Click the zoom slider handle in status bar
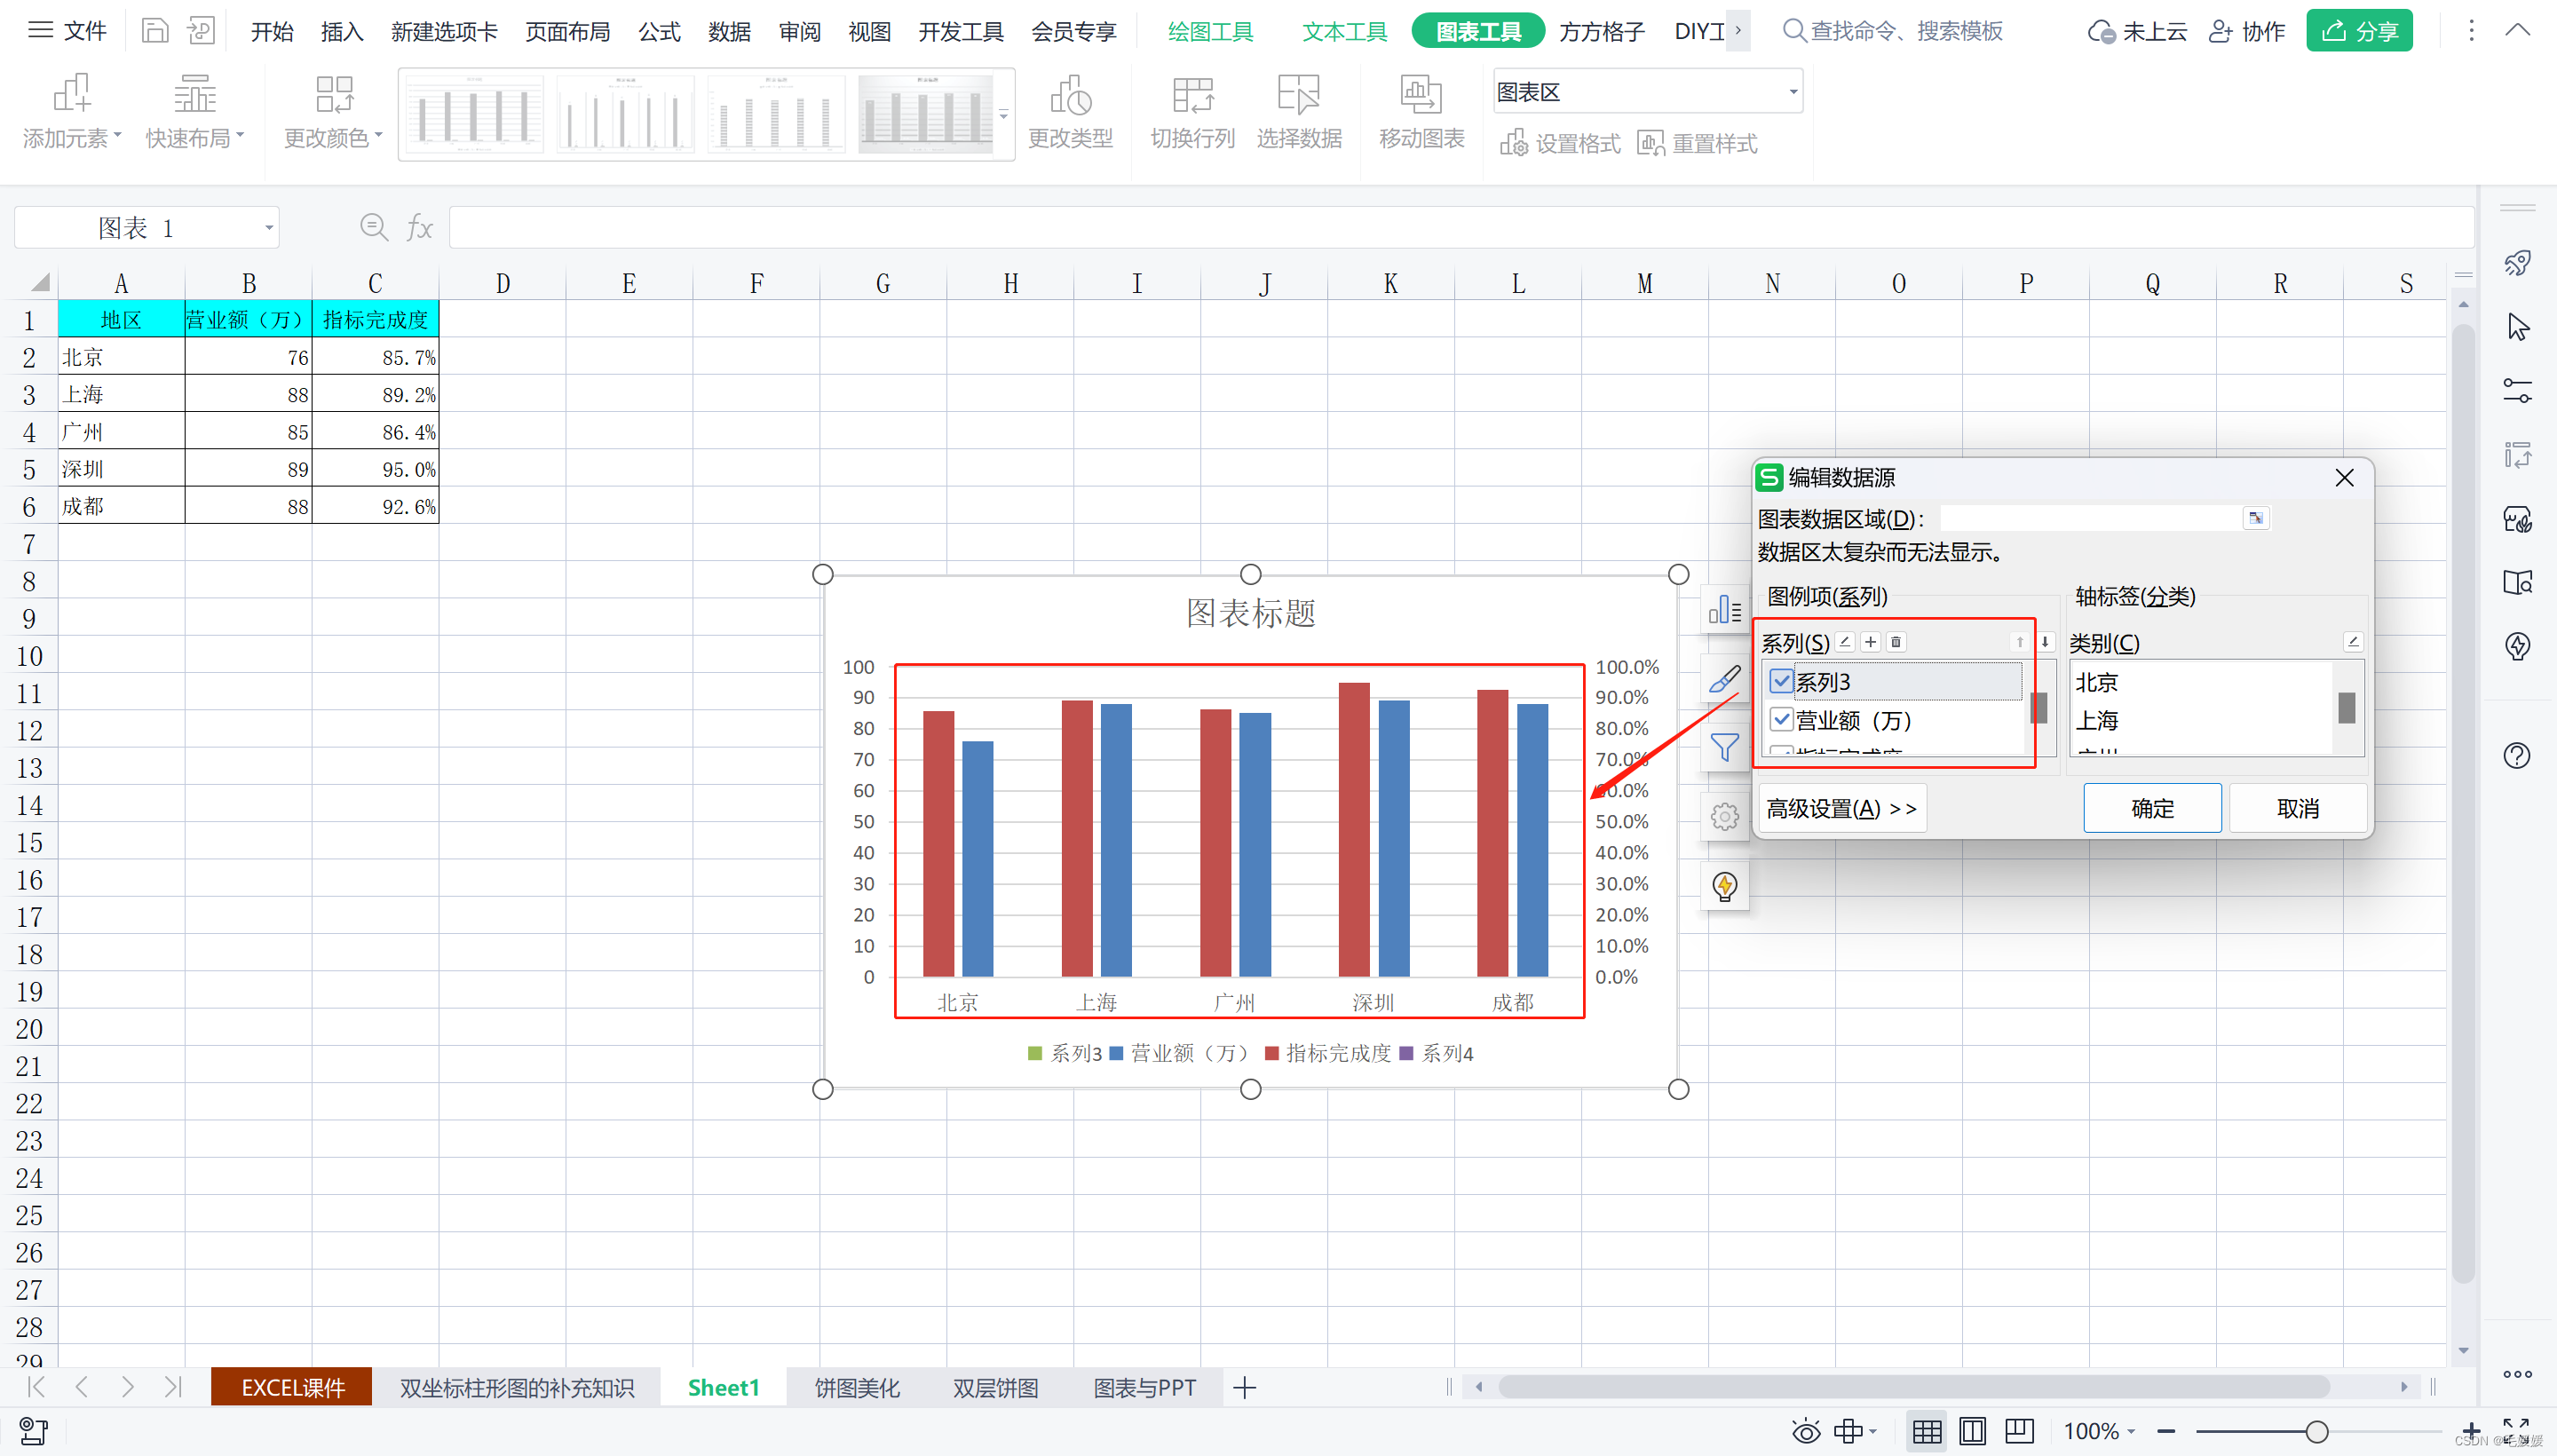Screen dimensions: 2557x1456 (x=2316, y=1432)
